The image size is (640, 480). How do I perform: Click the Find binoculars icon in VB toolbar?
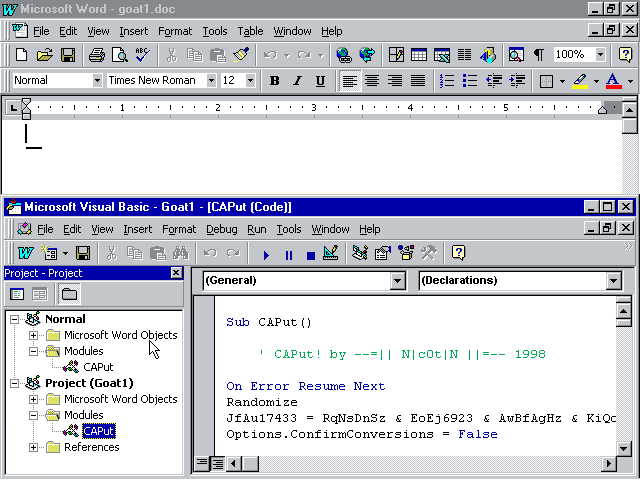[180, 253]
